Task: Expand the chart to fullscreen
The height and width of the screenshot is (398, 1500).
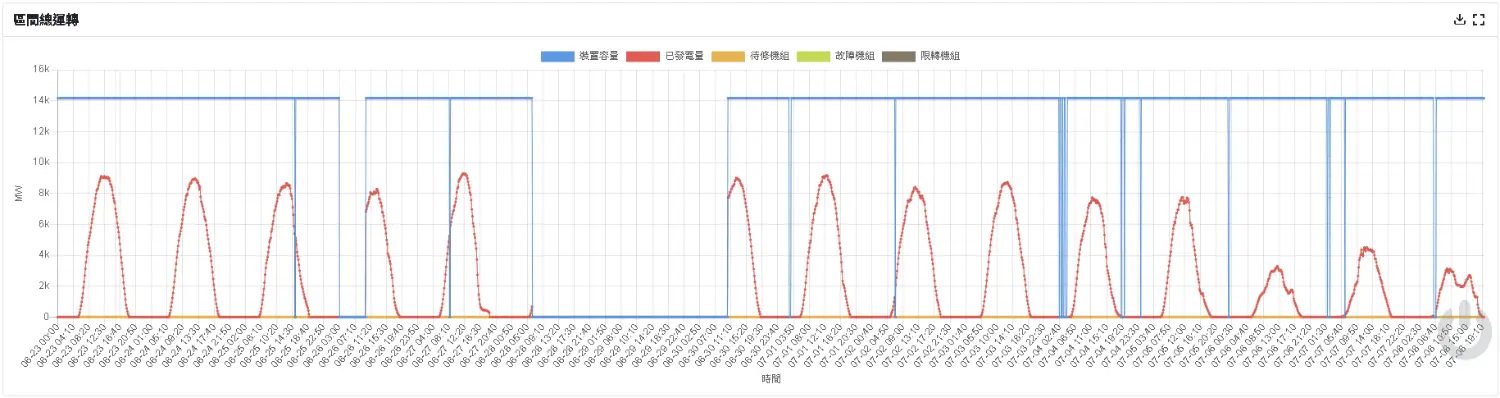Action: [1478, 20]
